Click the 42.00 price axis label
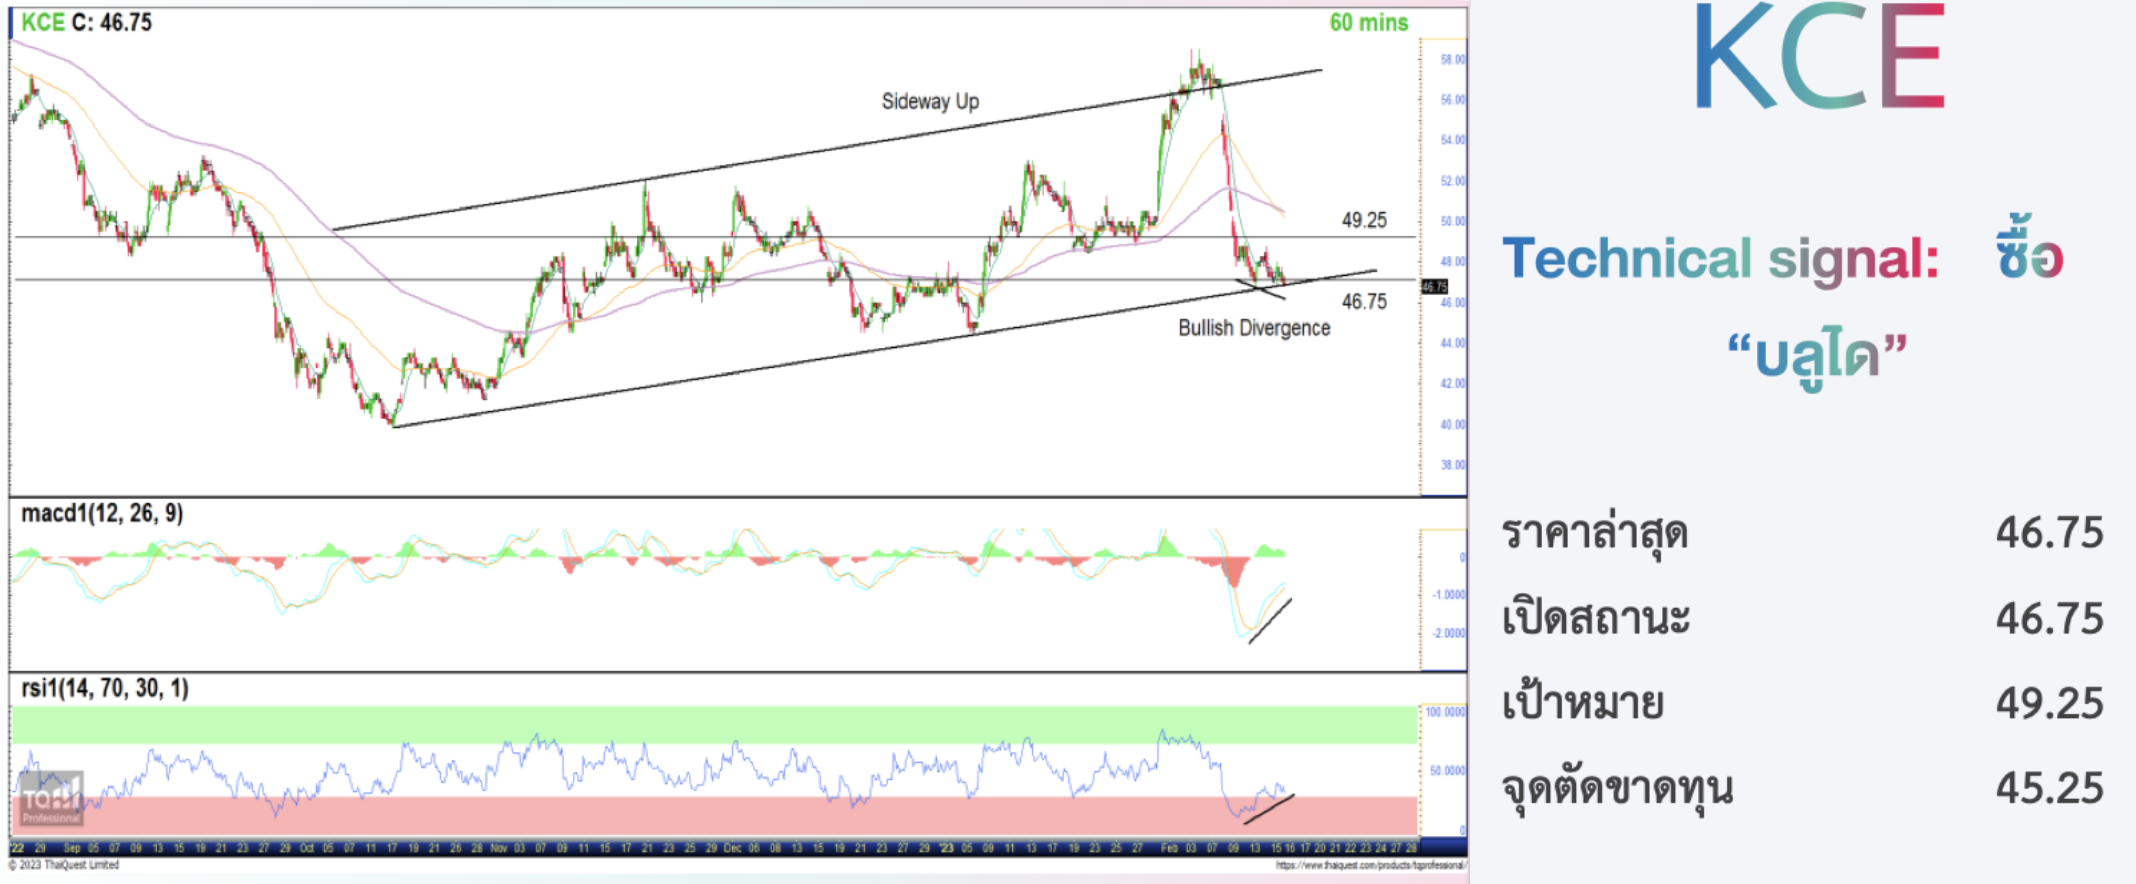The width and height of the screenshot is (2136, 884). coord(1453,384)
